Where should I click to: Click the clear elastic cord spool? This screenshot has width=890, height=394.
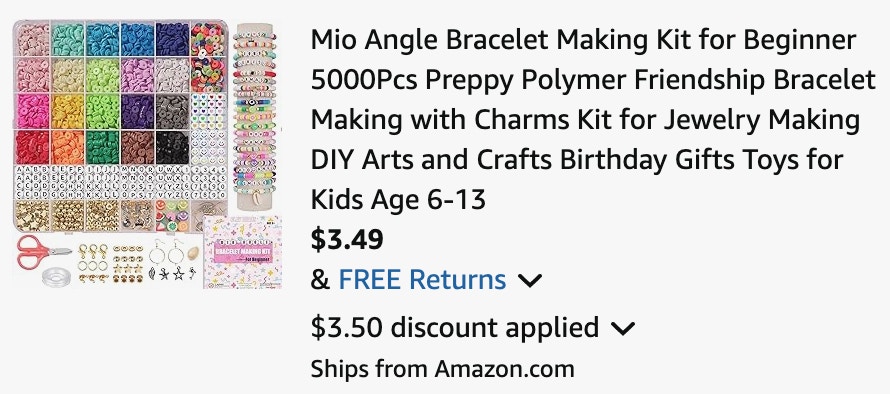[57, 276]
